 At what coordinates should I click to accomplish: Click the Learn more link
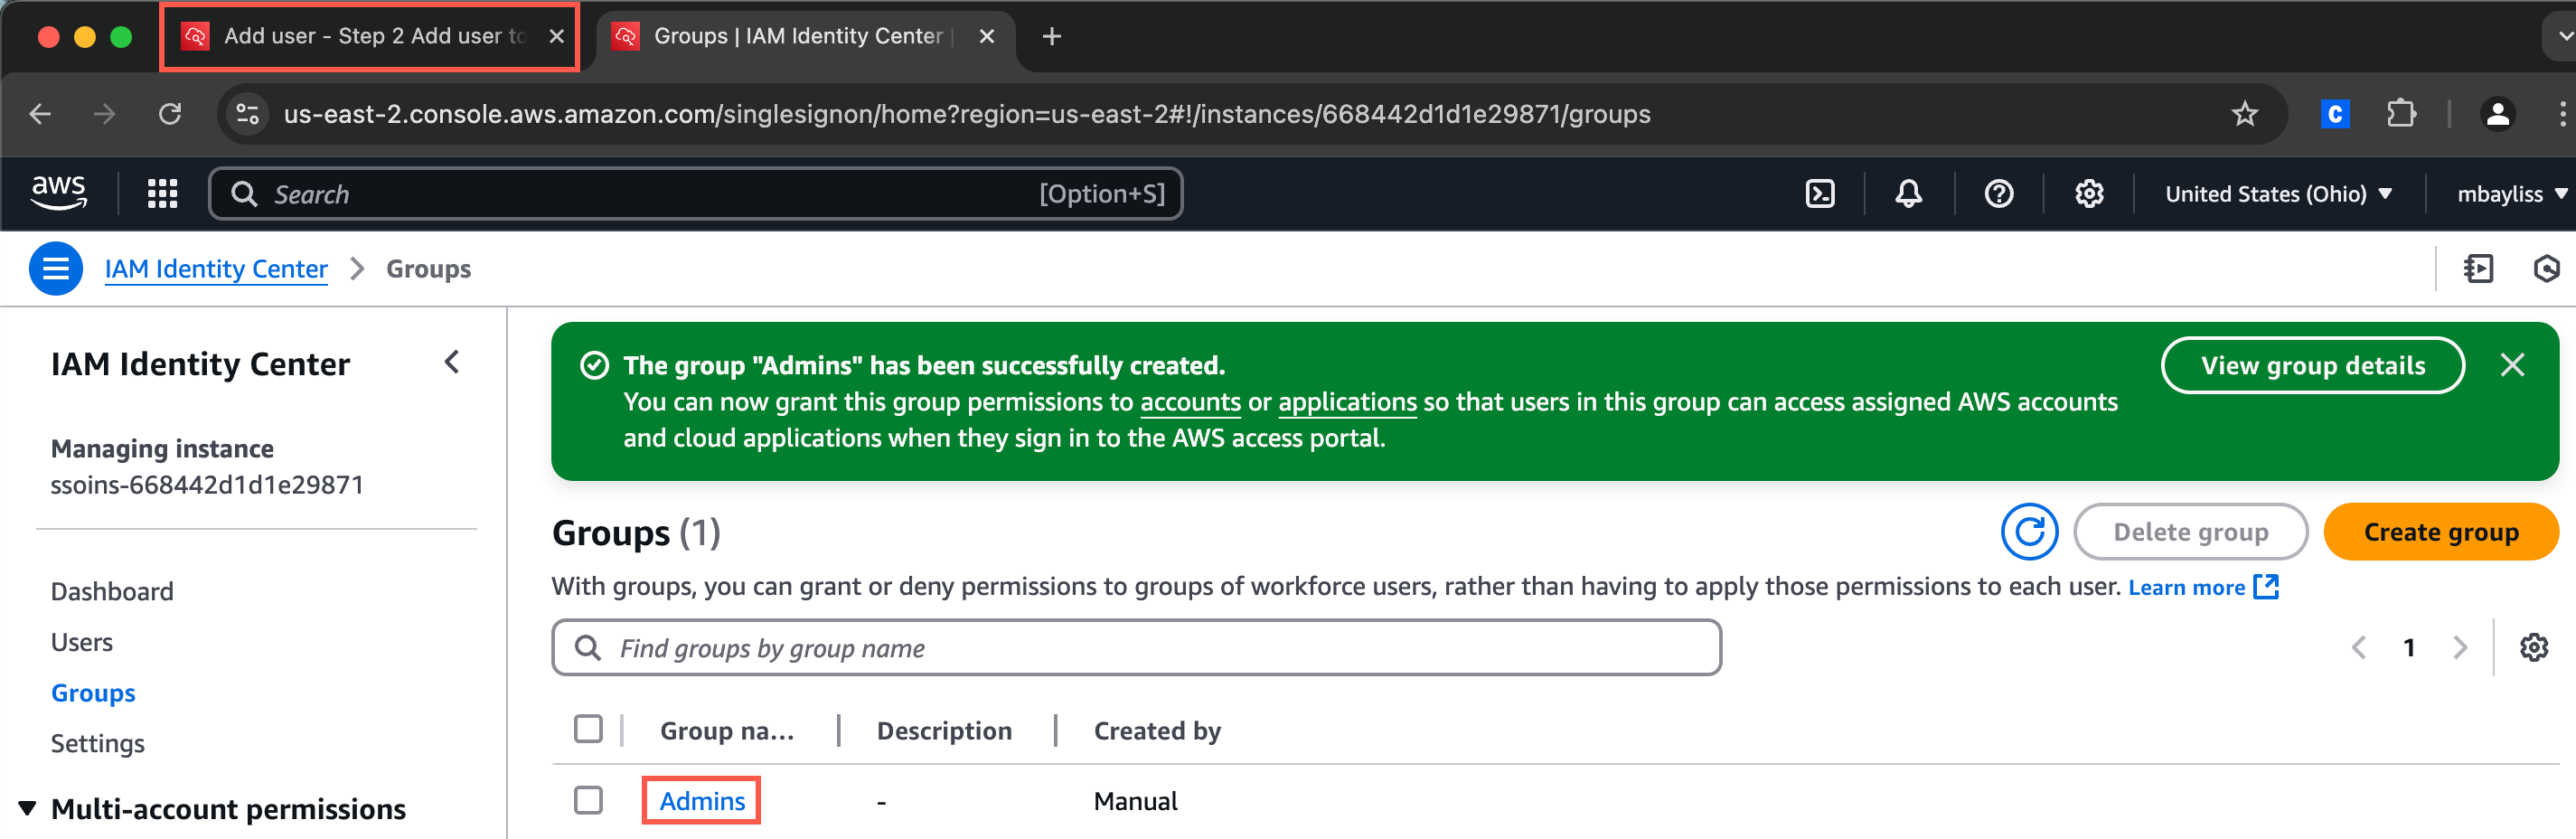(2186, 587)
